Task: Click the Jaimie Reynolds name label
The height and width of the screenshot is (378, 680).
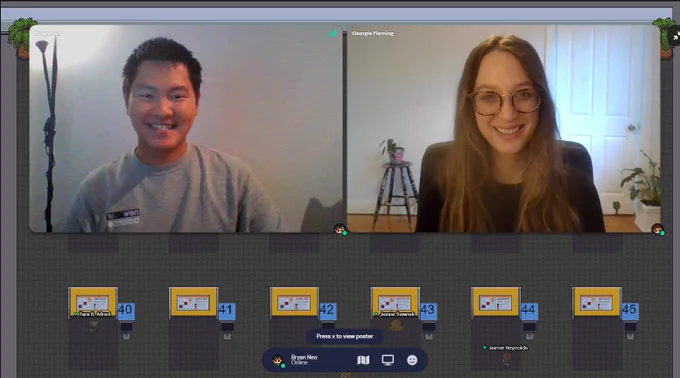Action: [x=508, y=348]
